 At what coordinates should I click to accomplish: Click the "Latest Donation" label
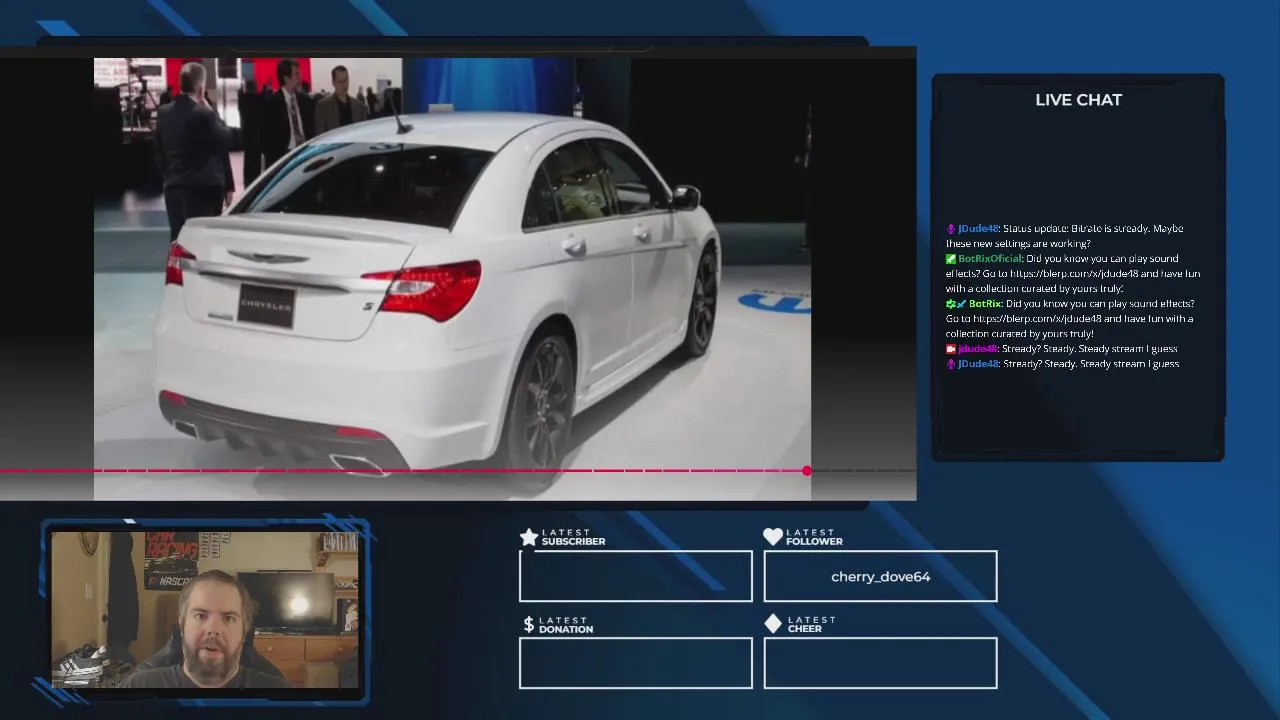point(566,625)
